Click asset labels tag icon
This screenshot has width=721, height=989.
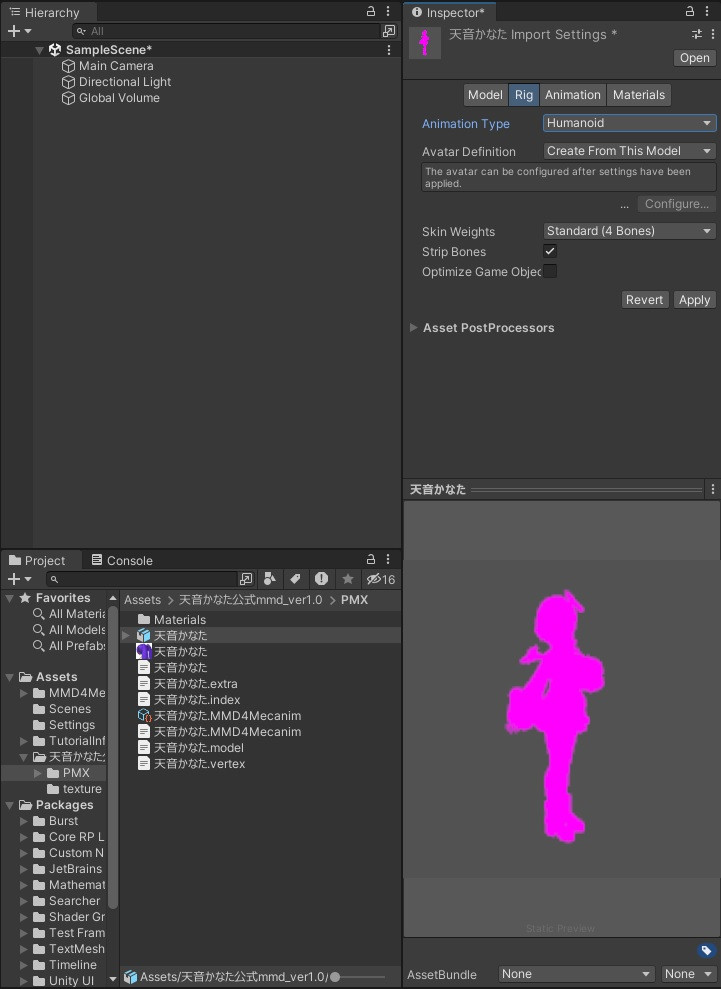click(706, 950)
